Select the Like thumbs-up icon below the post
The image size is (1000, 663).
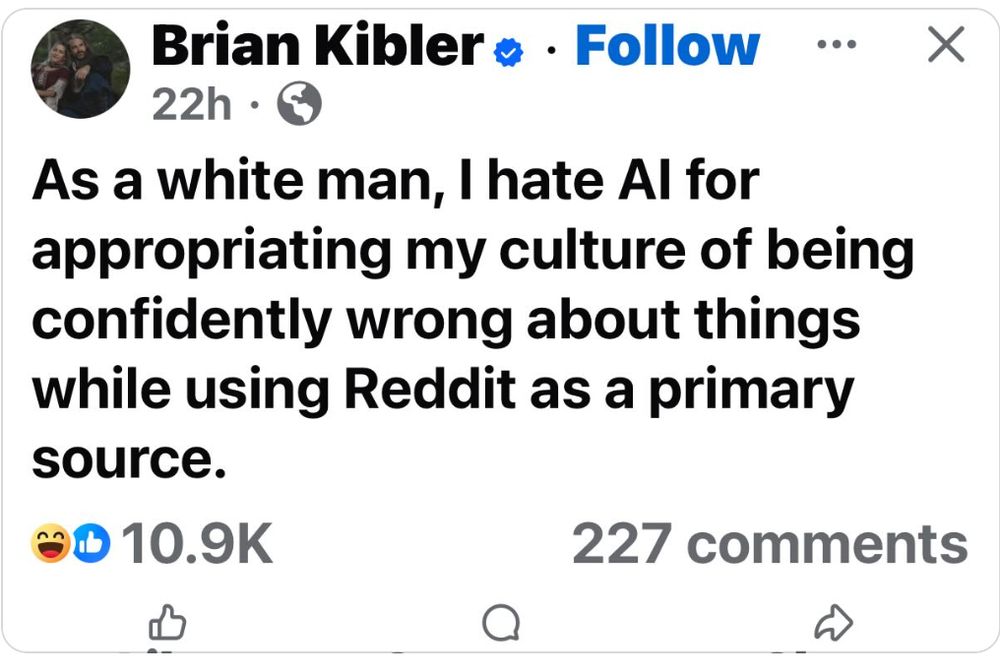166,621
